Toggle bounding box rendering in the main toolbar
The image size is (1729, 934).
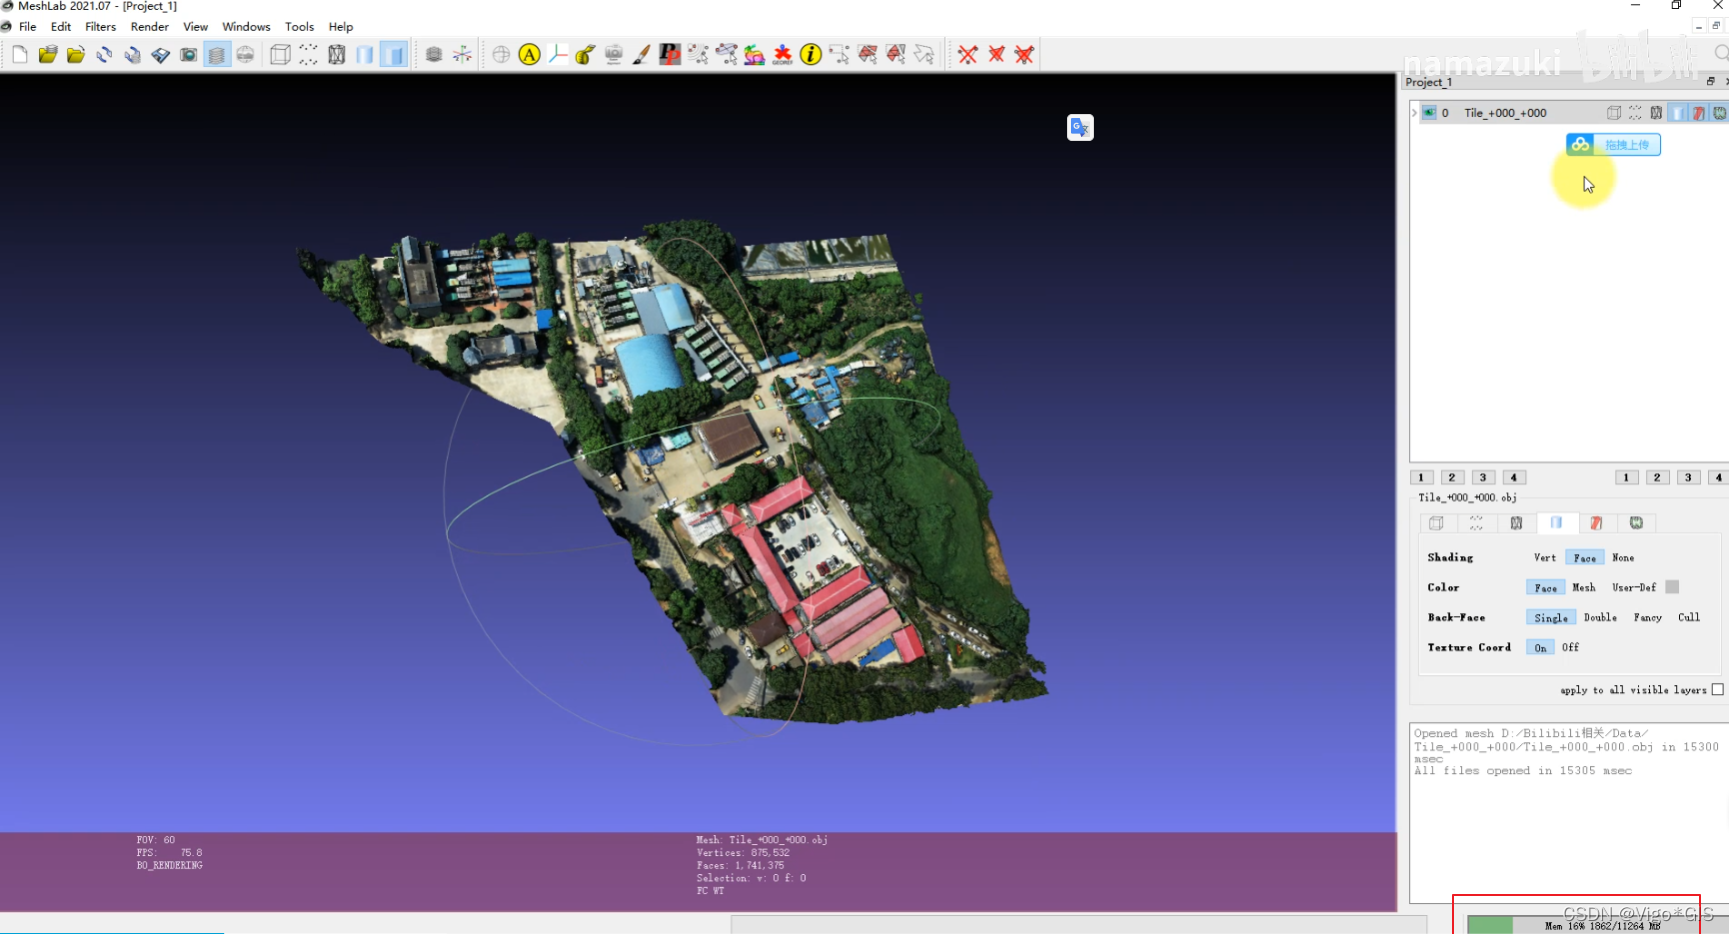[281, 55]
